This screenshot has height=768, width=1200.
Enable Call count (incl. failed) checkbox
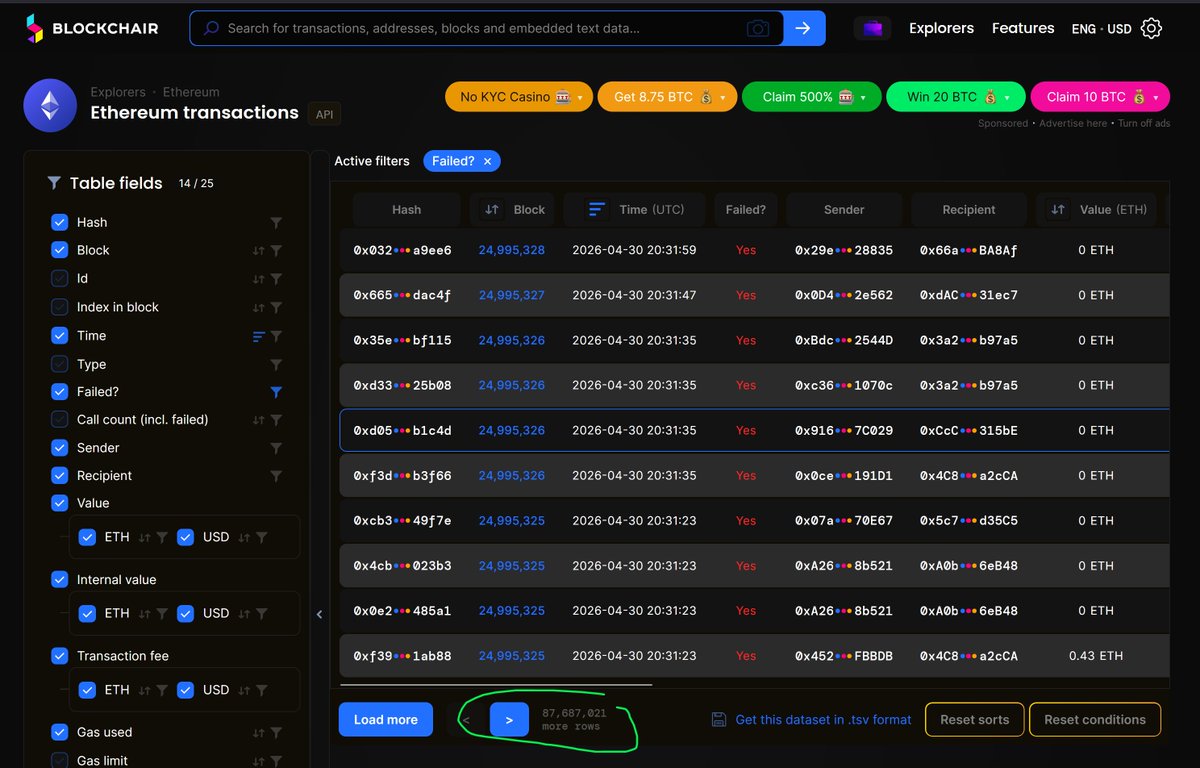59,420
